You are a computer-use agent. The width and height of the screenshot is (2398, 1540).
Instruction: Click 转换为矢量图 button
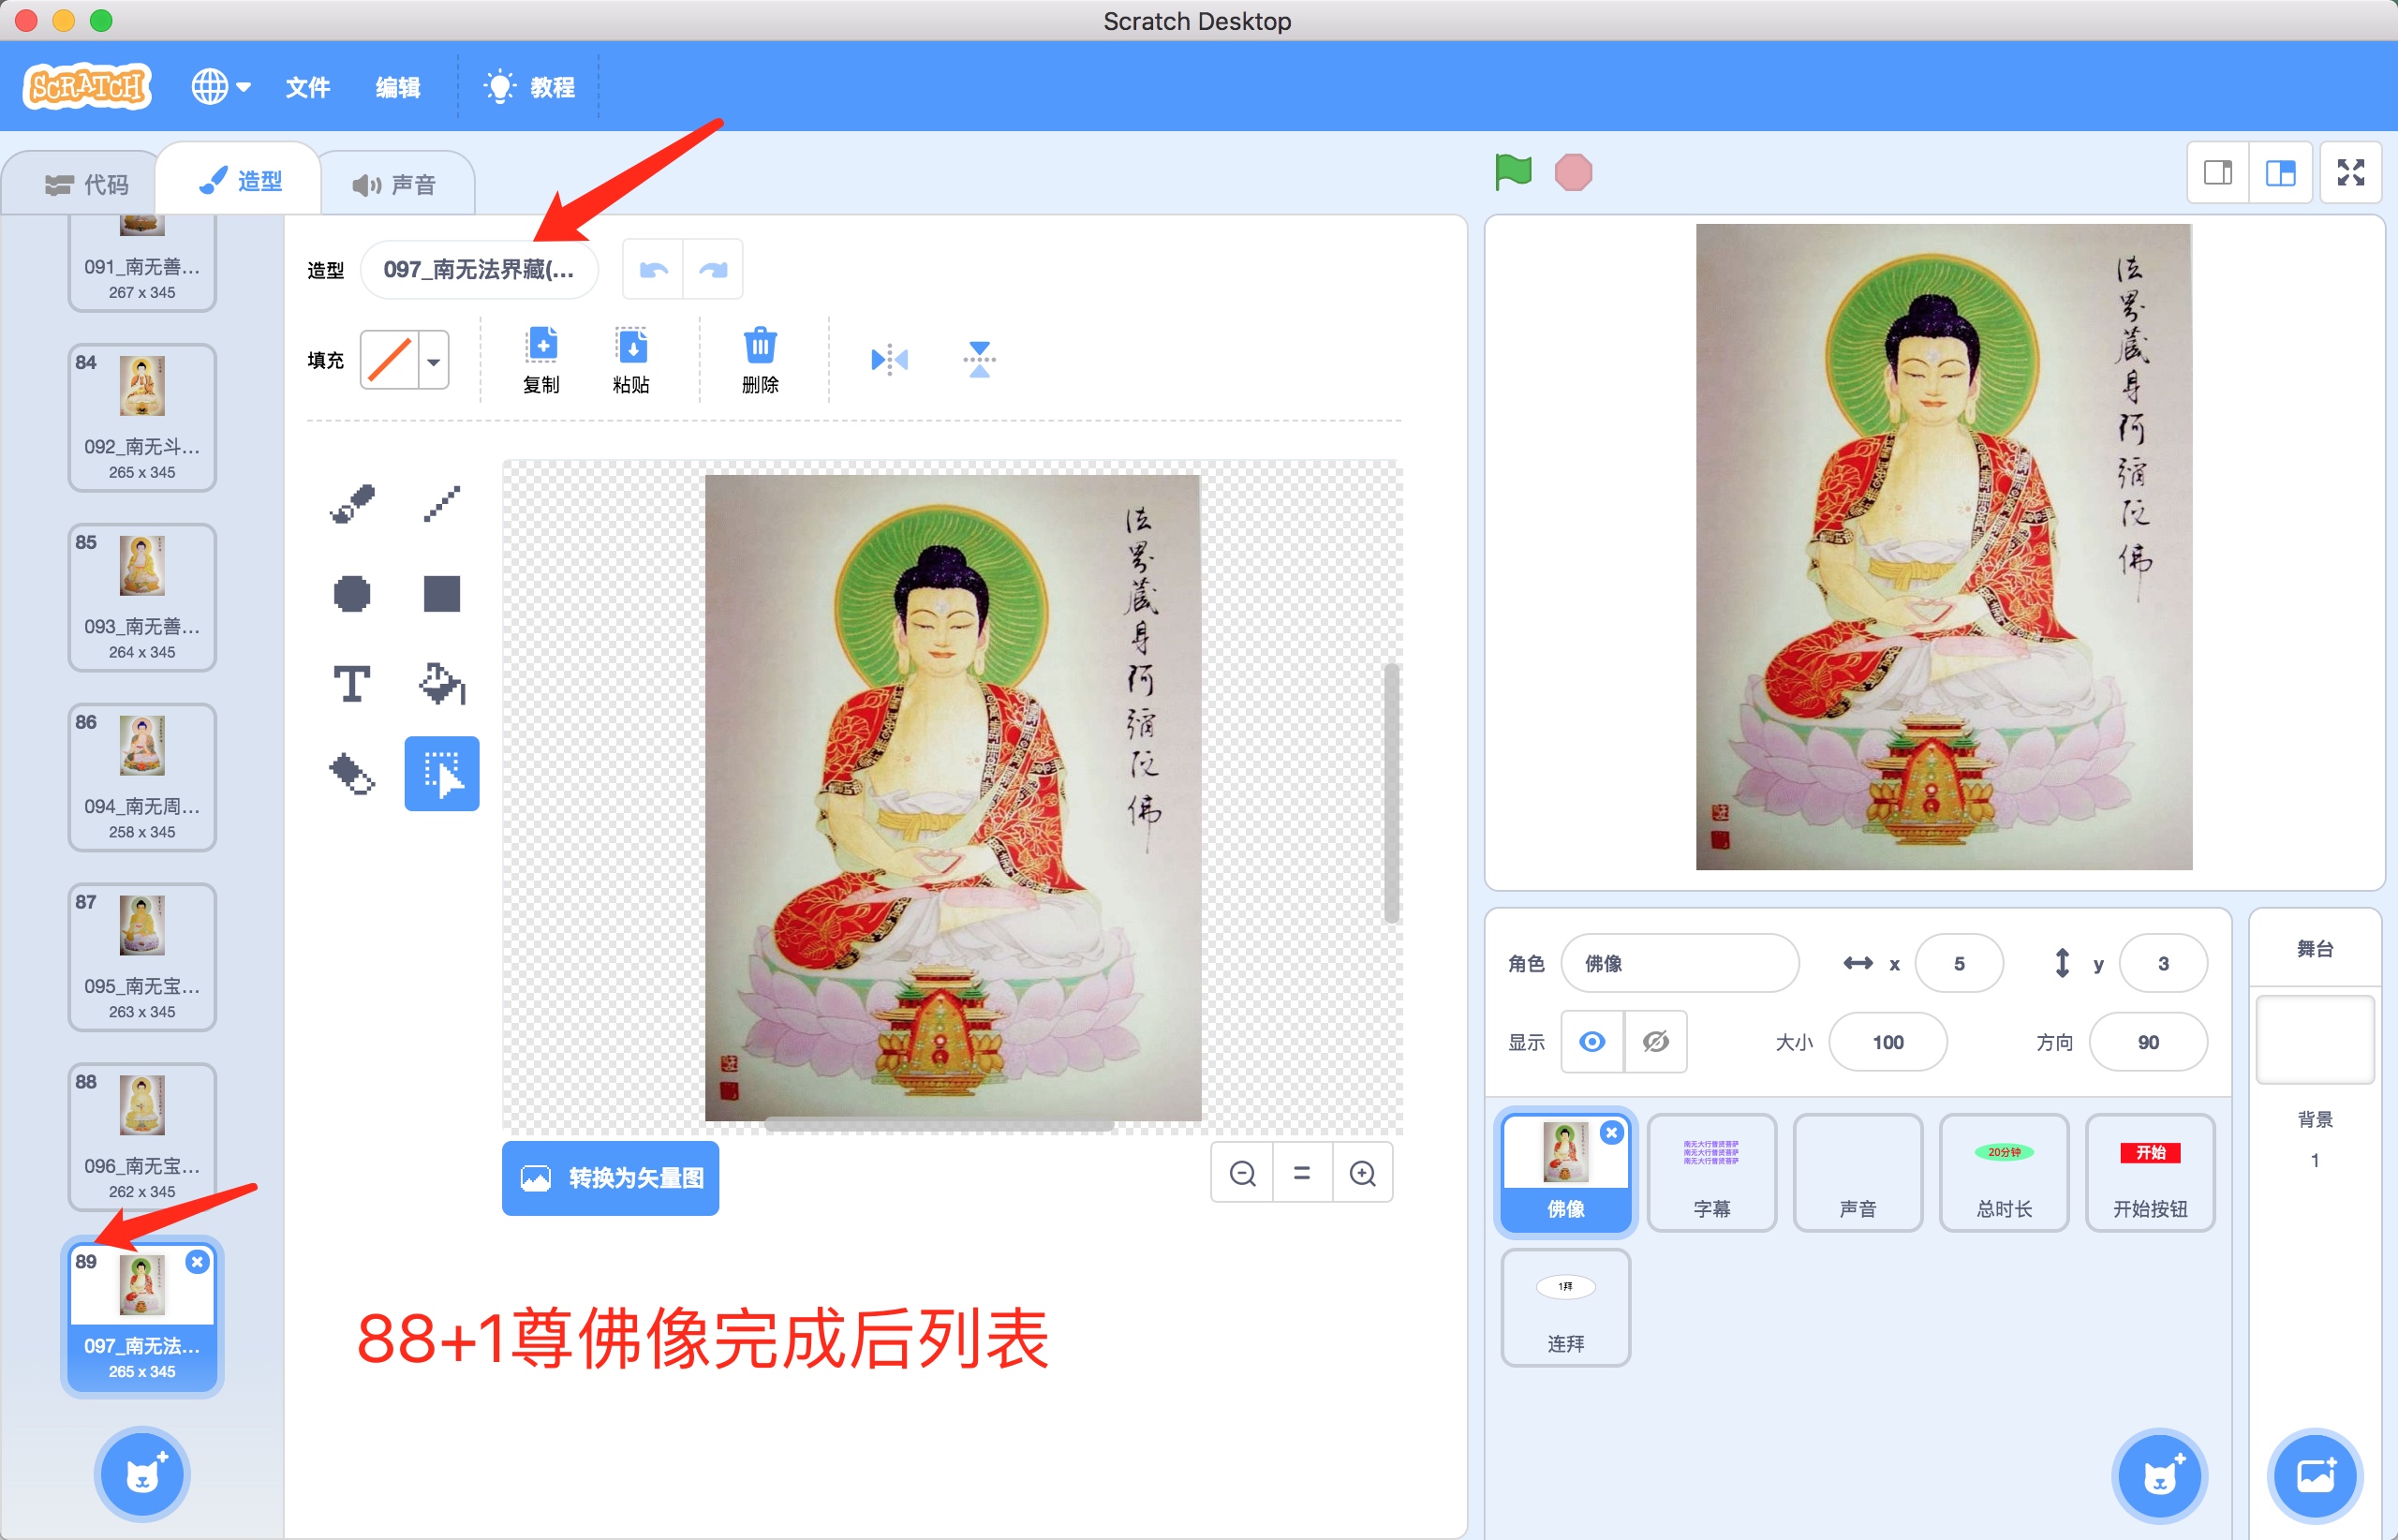click(x=610, y=1178)
